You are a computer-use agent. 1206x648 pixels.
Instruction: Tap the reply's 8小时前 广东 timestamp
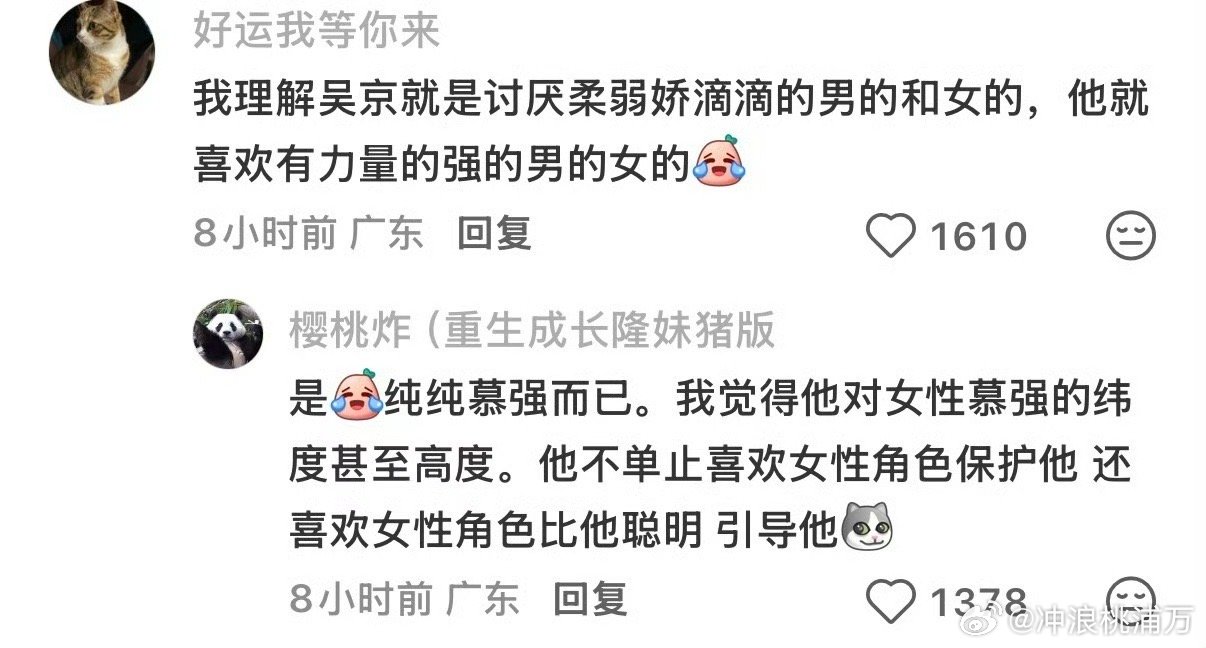coord(405,600)
